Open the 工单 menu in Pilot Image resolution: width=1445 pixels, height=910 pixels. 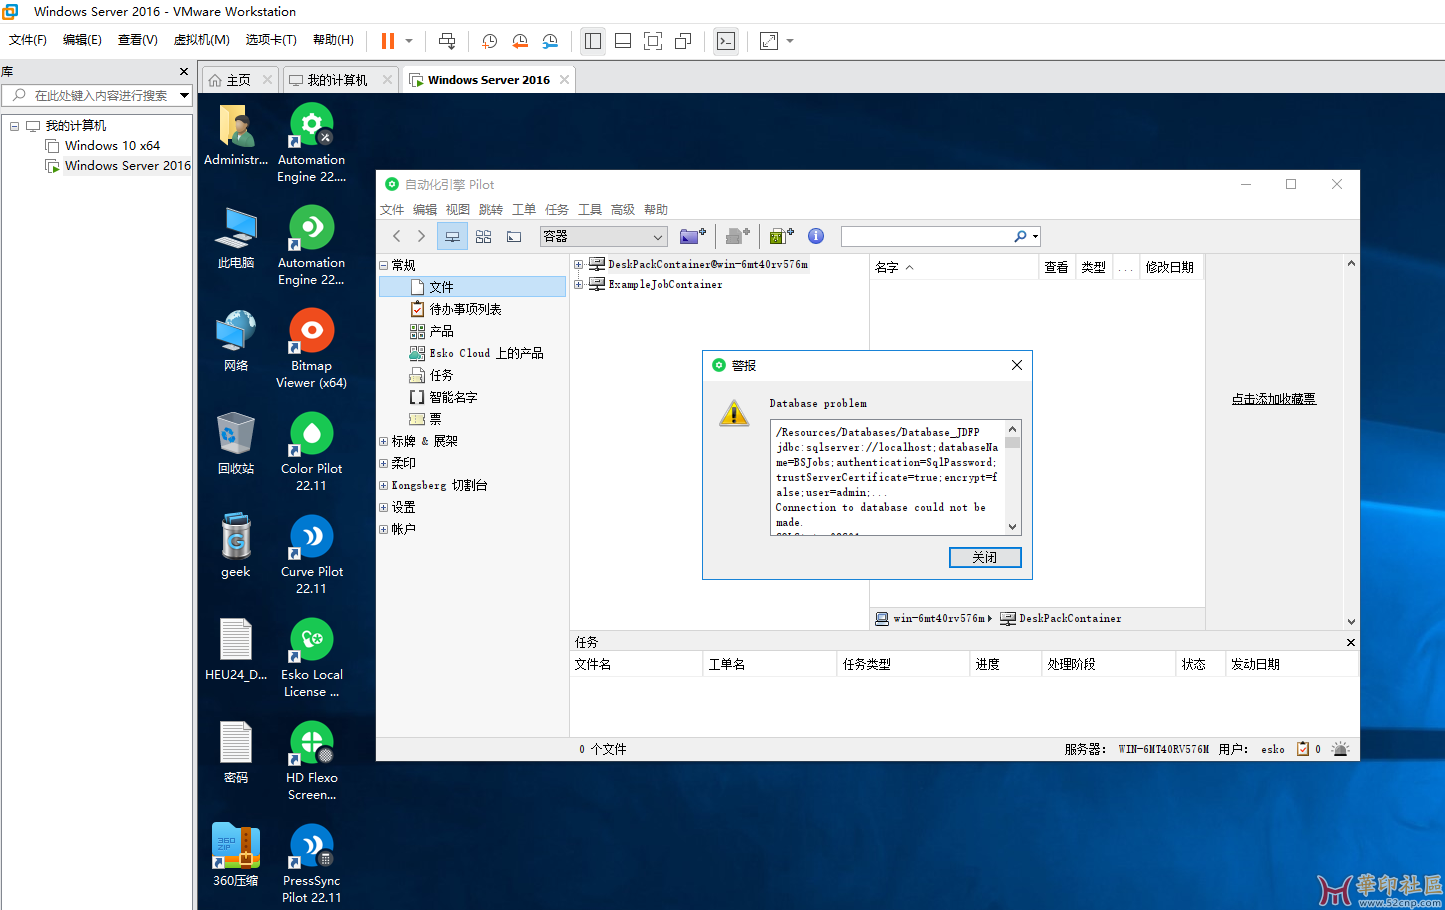524,210
